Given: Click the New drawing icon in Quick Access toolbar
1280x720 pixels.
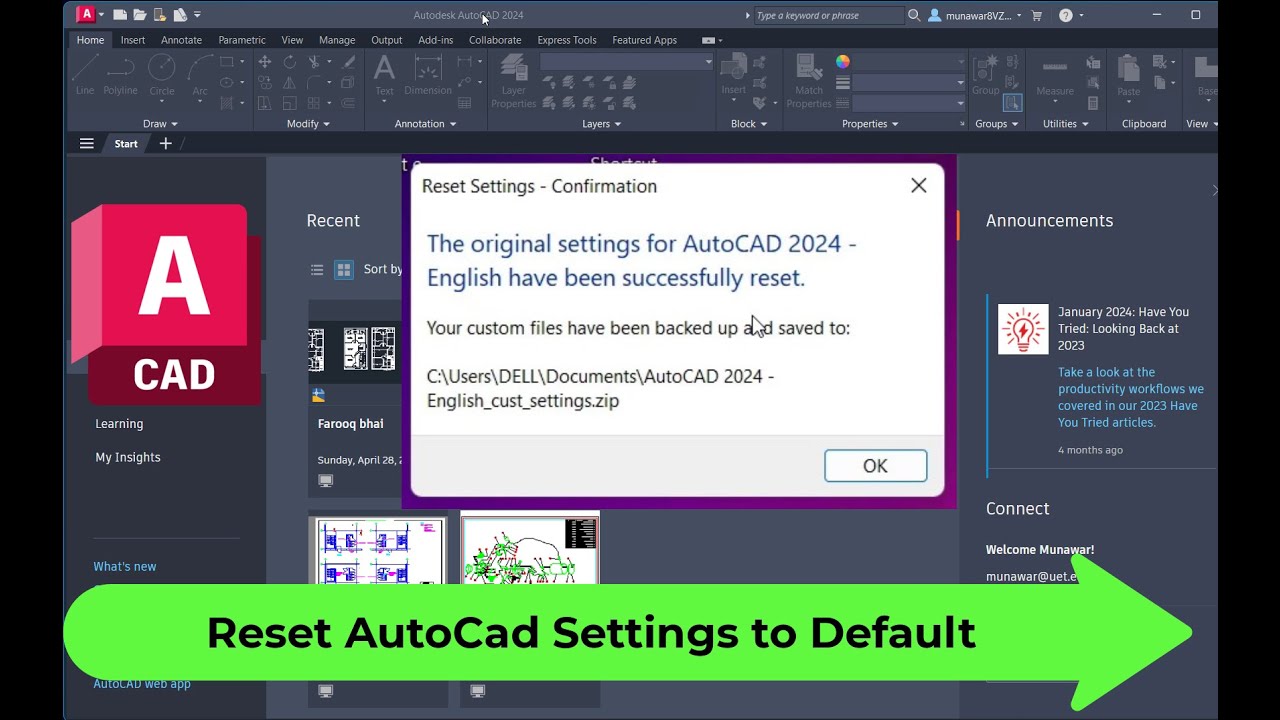Looking at the screenshot, I should coord(120,15).
